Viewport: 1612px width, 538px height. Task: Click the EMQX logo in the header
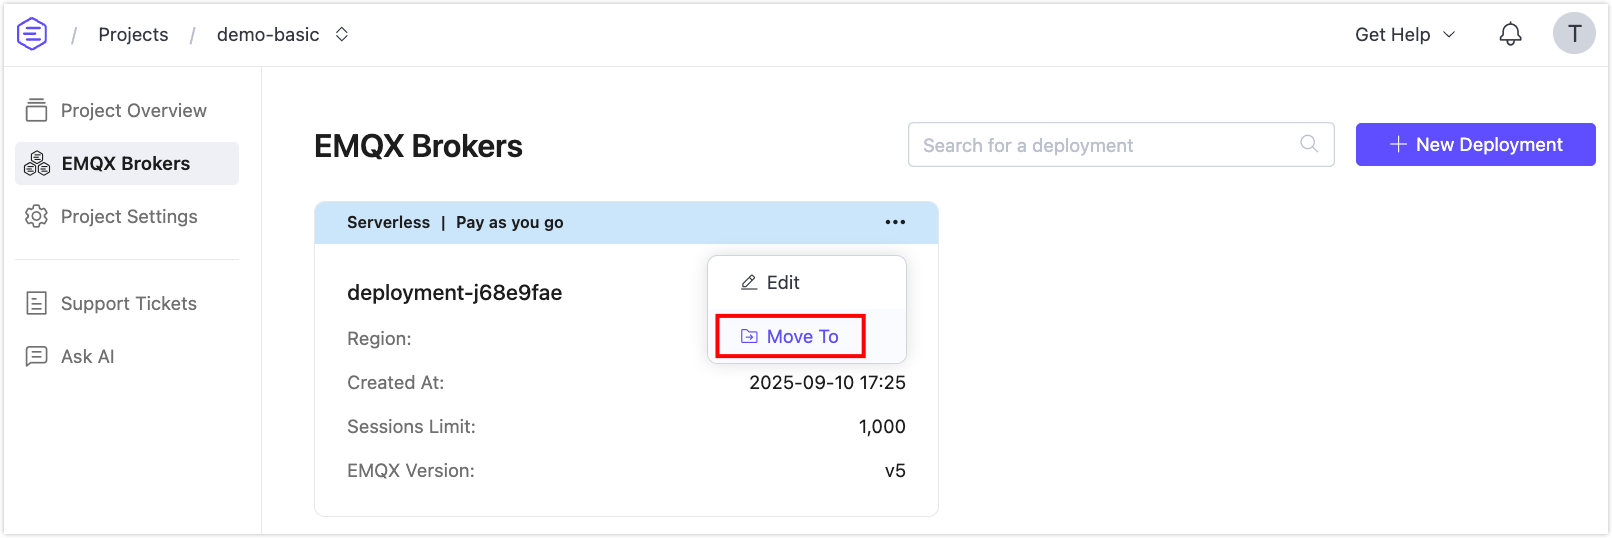coord(32,34)
